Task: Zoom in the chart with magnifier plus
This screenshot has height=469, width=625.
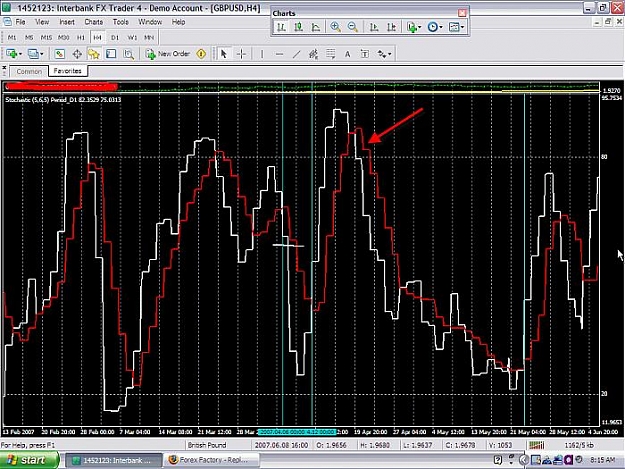Action: click(335, 27)
